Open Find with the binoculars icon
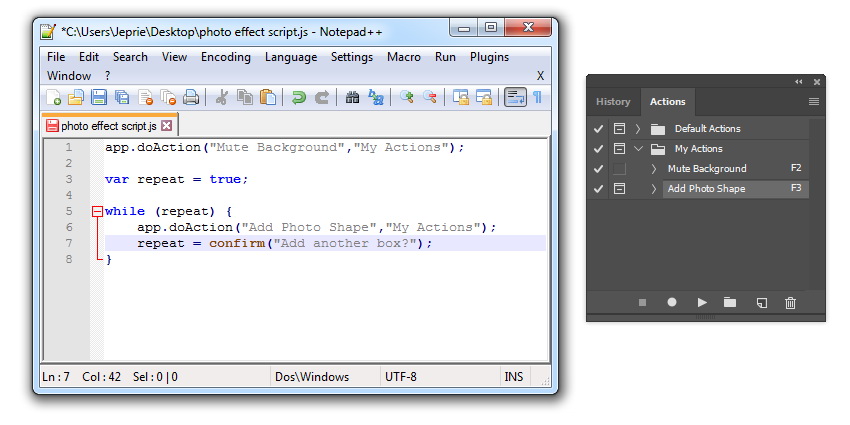The width and height of the screenshot is (850, 425). 352,98
